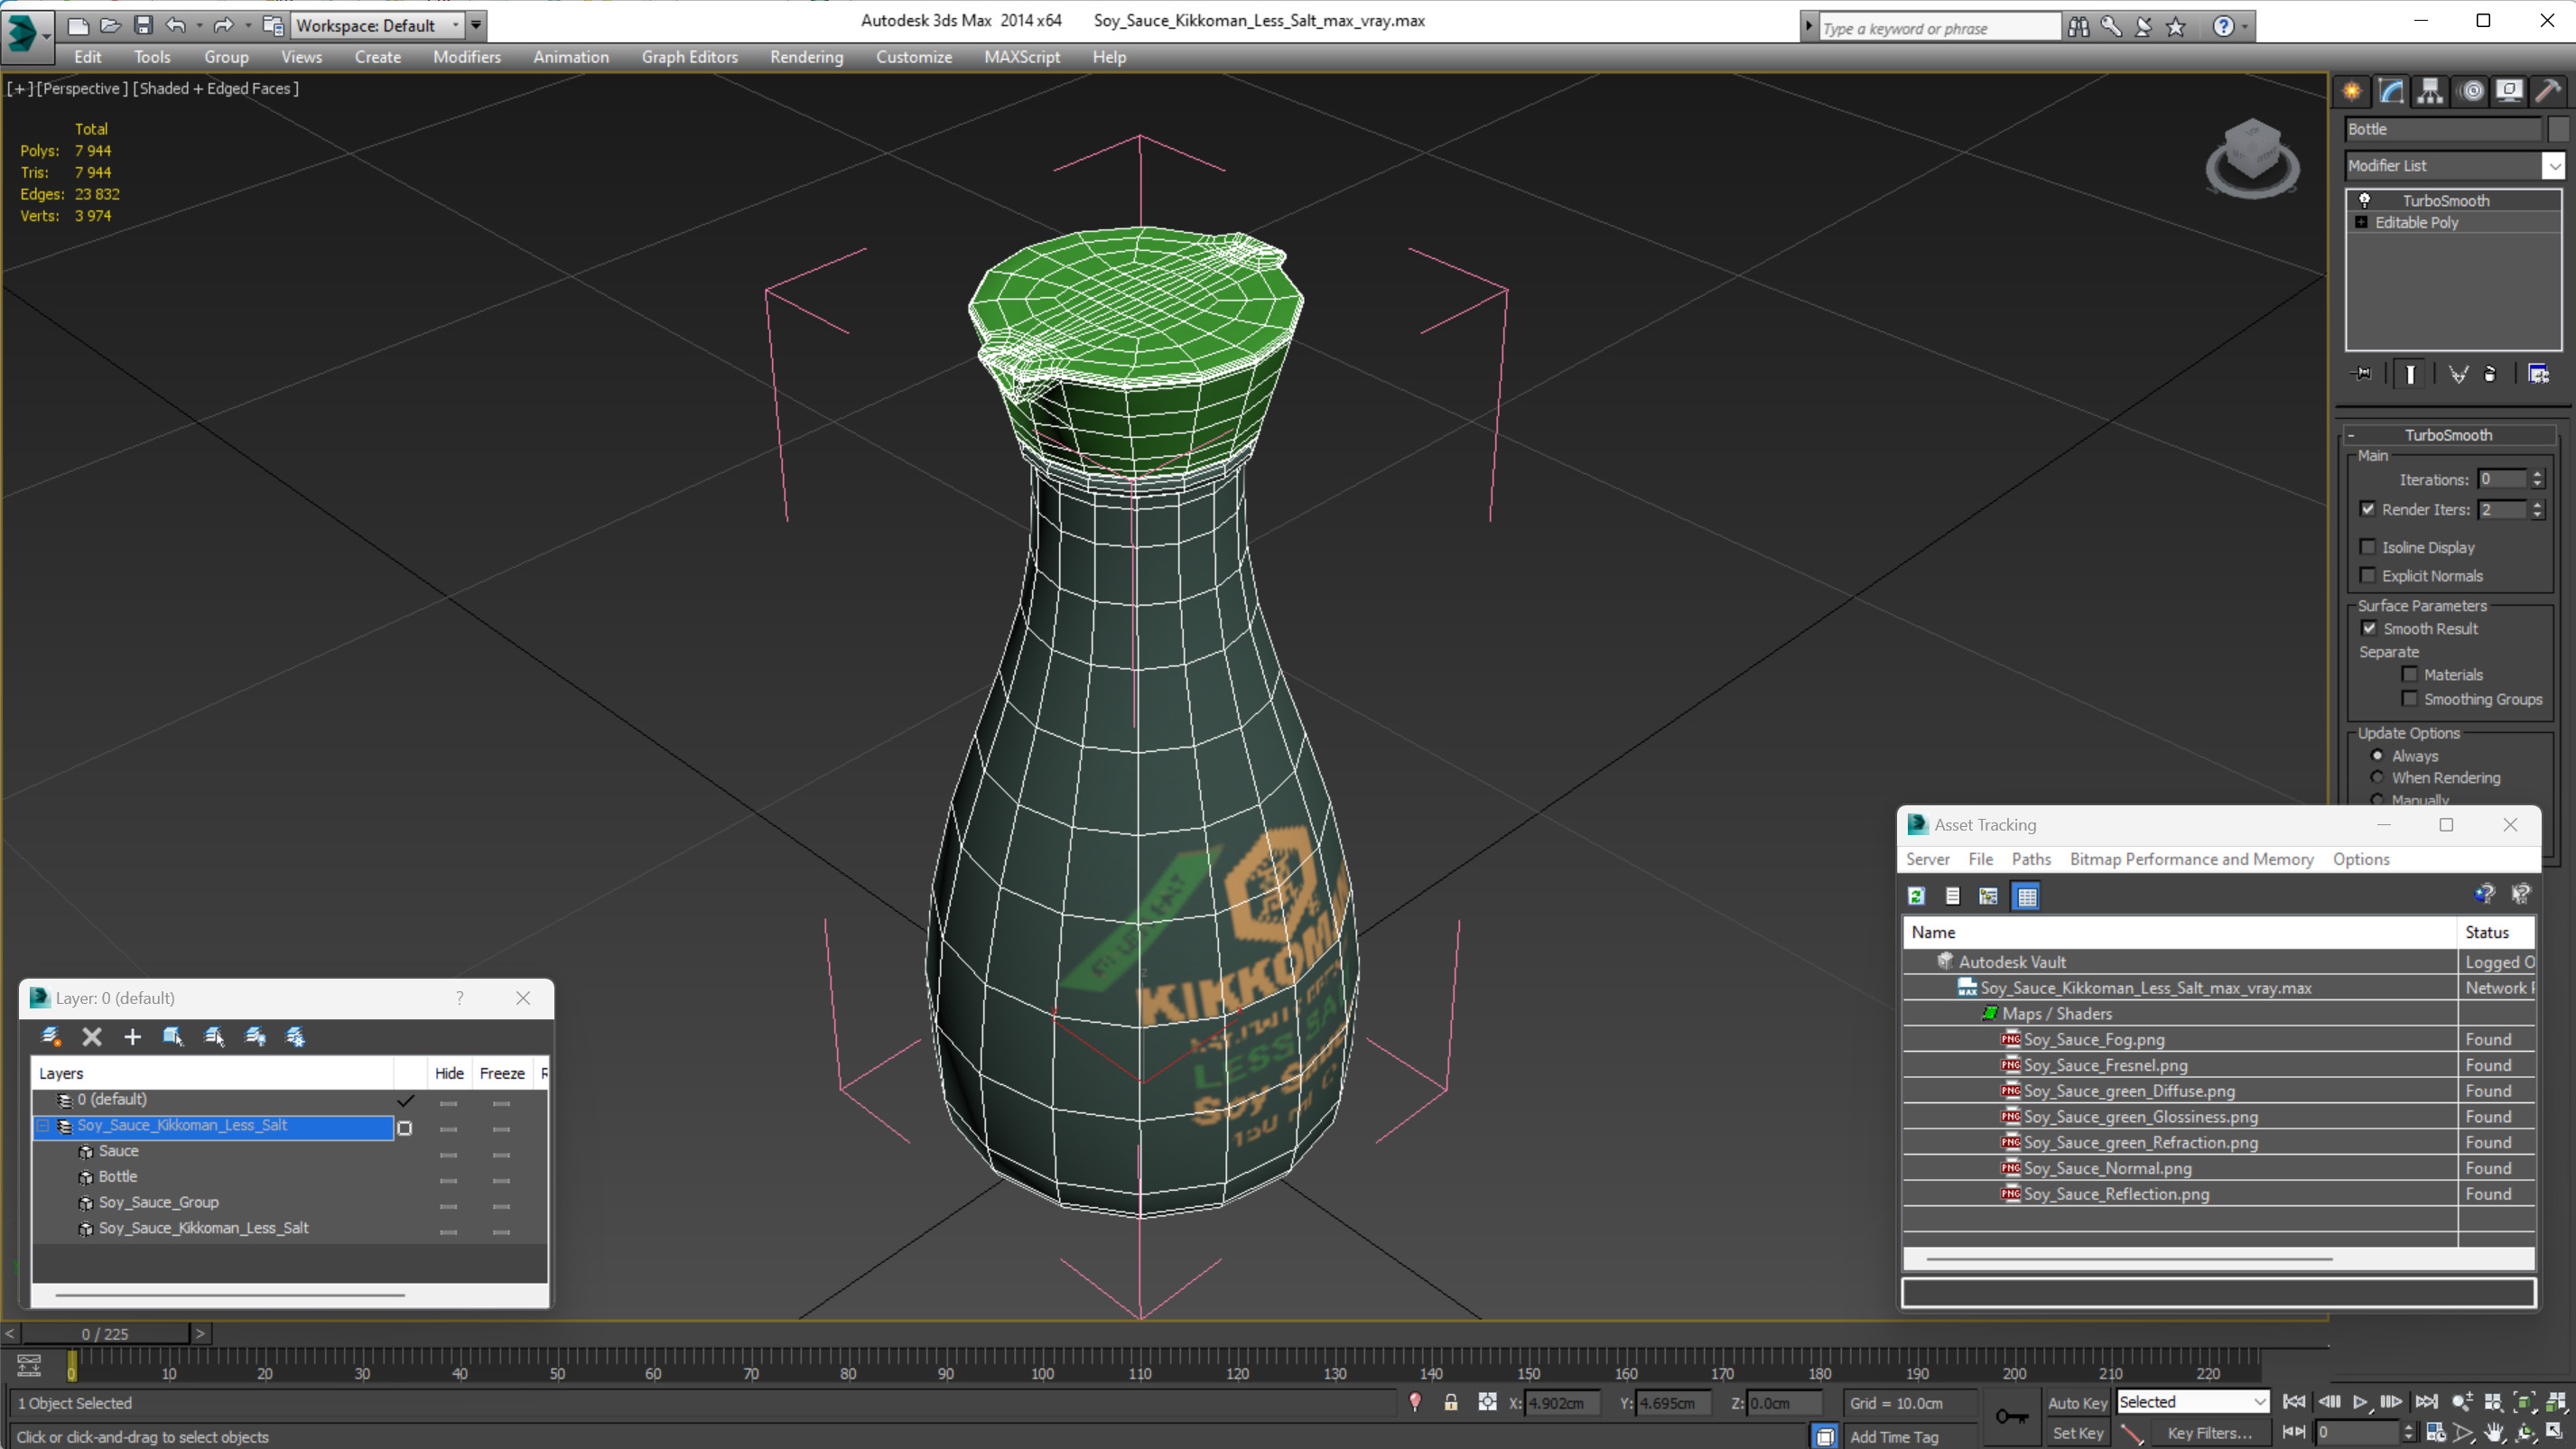
Task: Click Make Unique icon in modifier stack
Action: 2458,374
